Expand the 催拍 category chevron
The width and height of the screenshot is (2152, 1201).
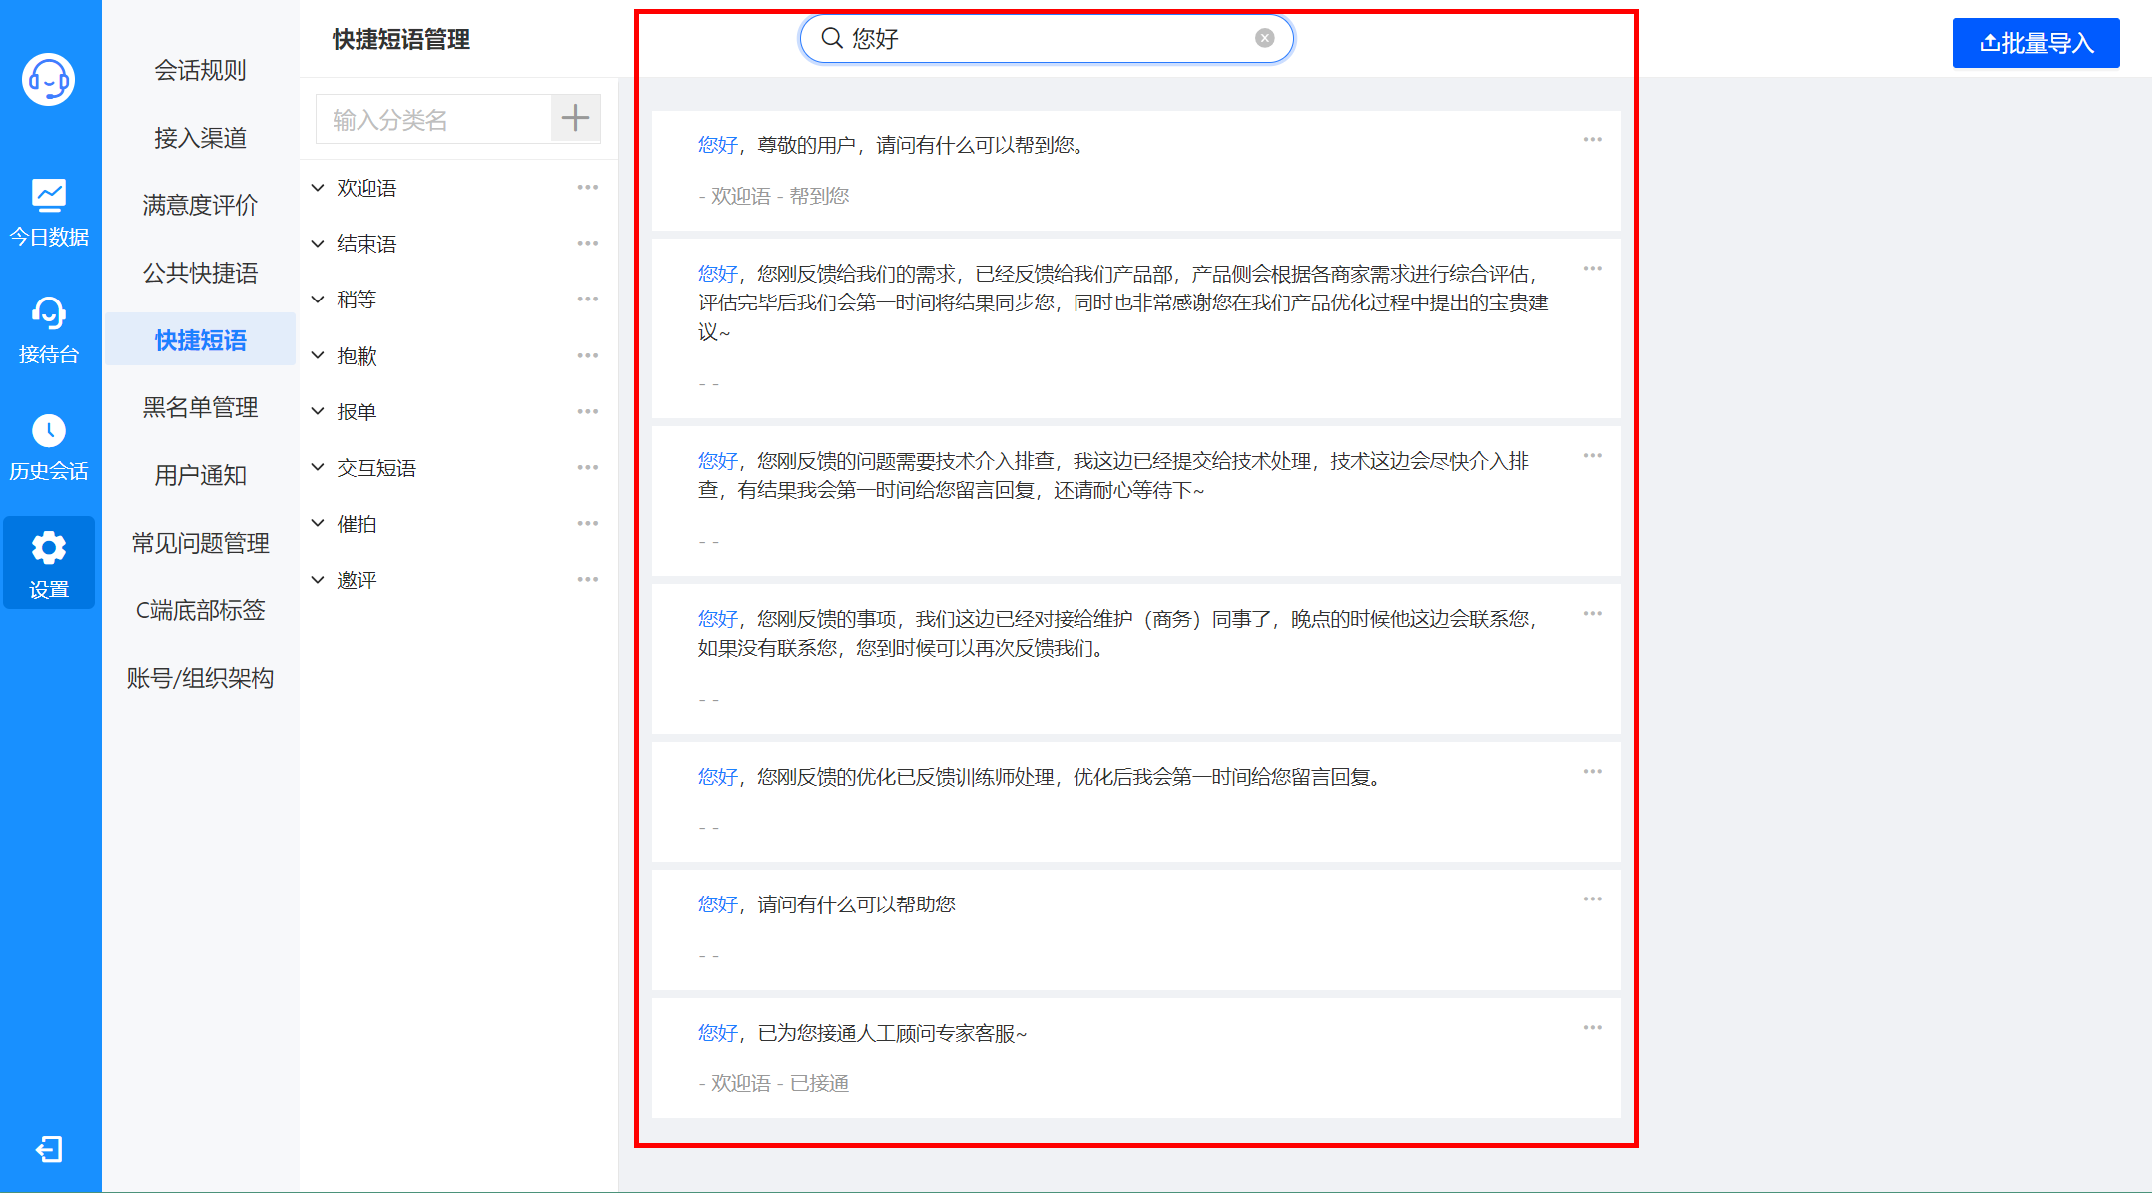318,523
